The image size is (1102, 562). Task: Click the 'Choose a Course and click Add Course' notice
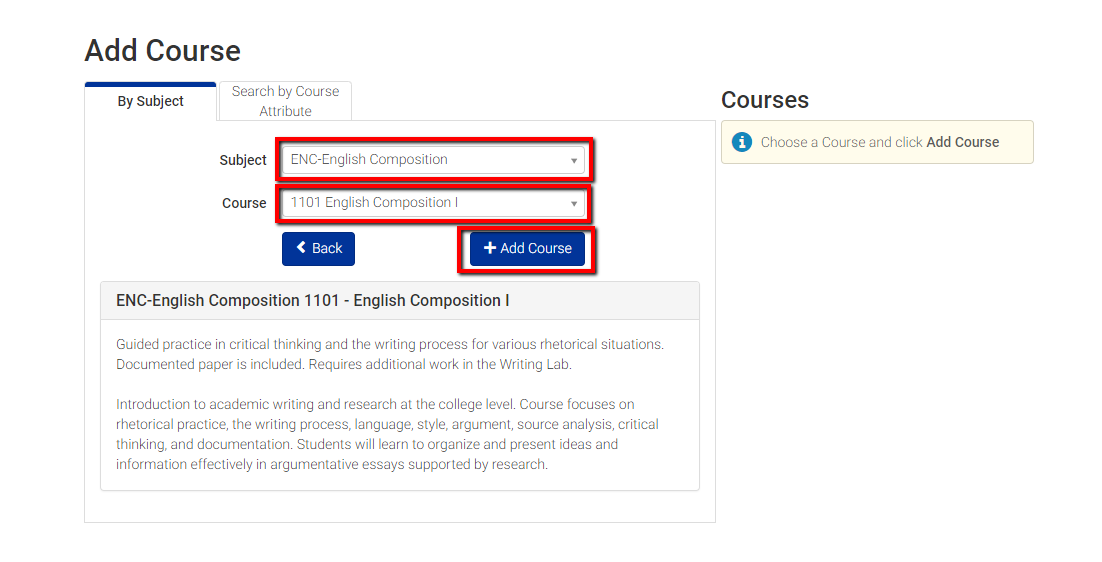pyautogui.click(x=877, y=142)
